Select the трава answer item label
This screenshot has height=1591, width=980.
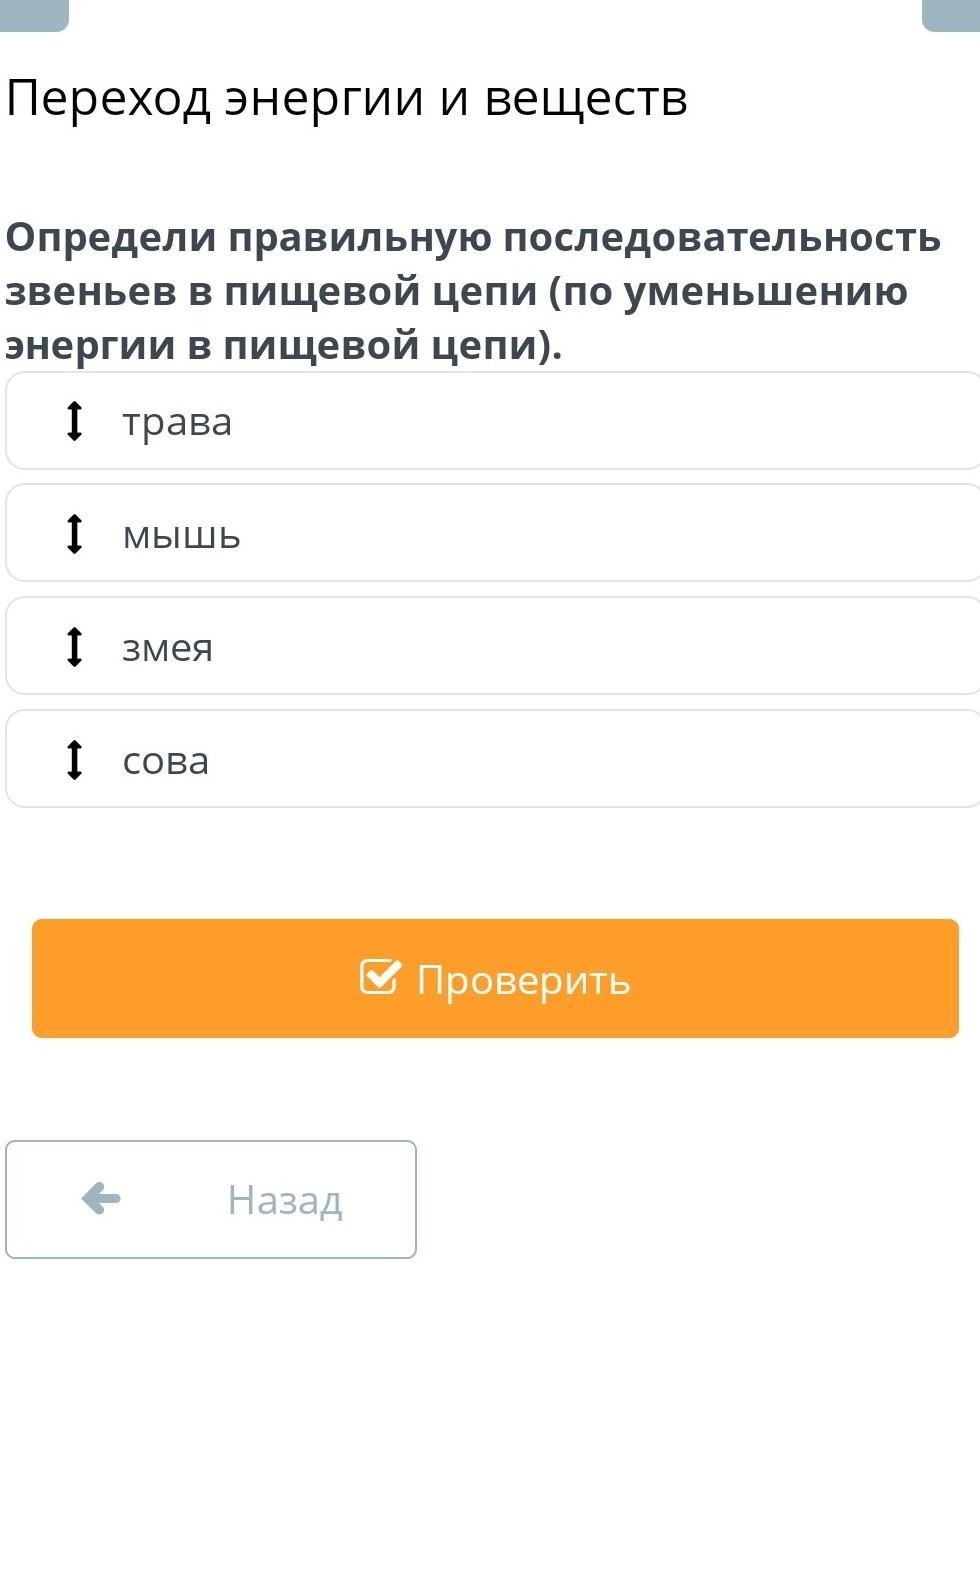pyautogui.click(x=177, y=422)
